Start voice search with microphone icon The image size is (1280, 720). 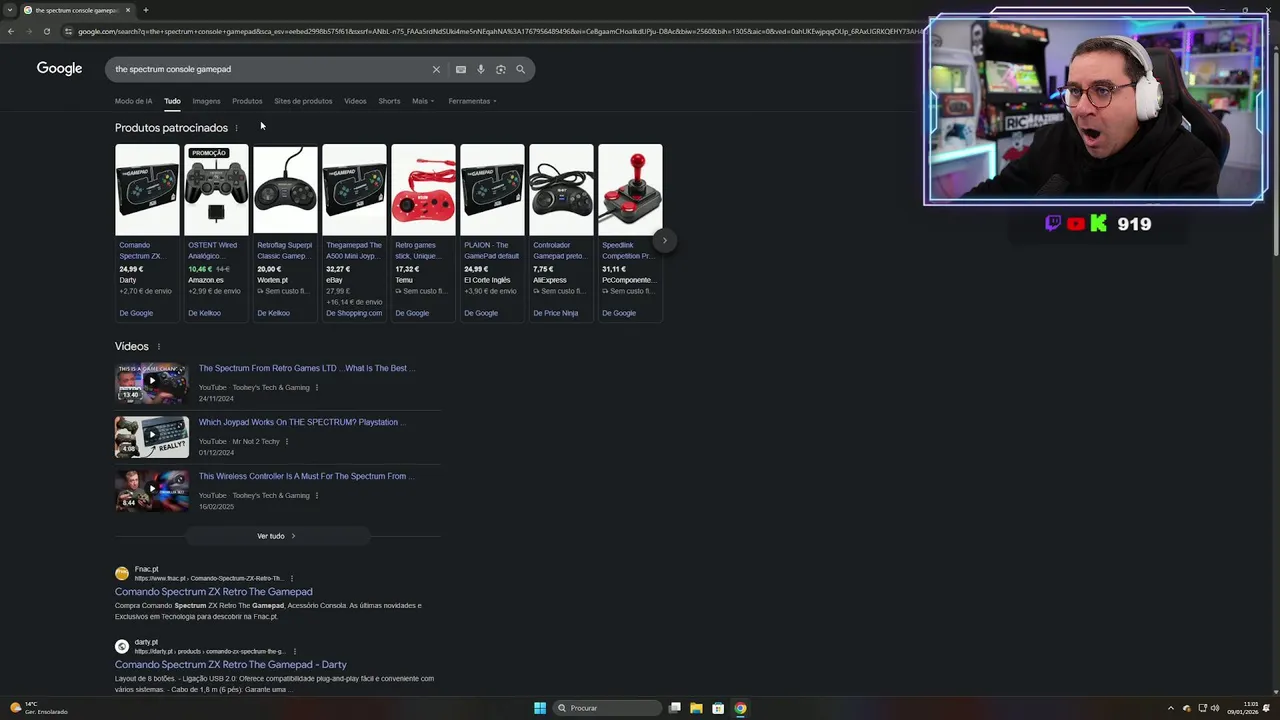pyautogui.click(x=481, y=69)
